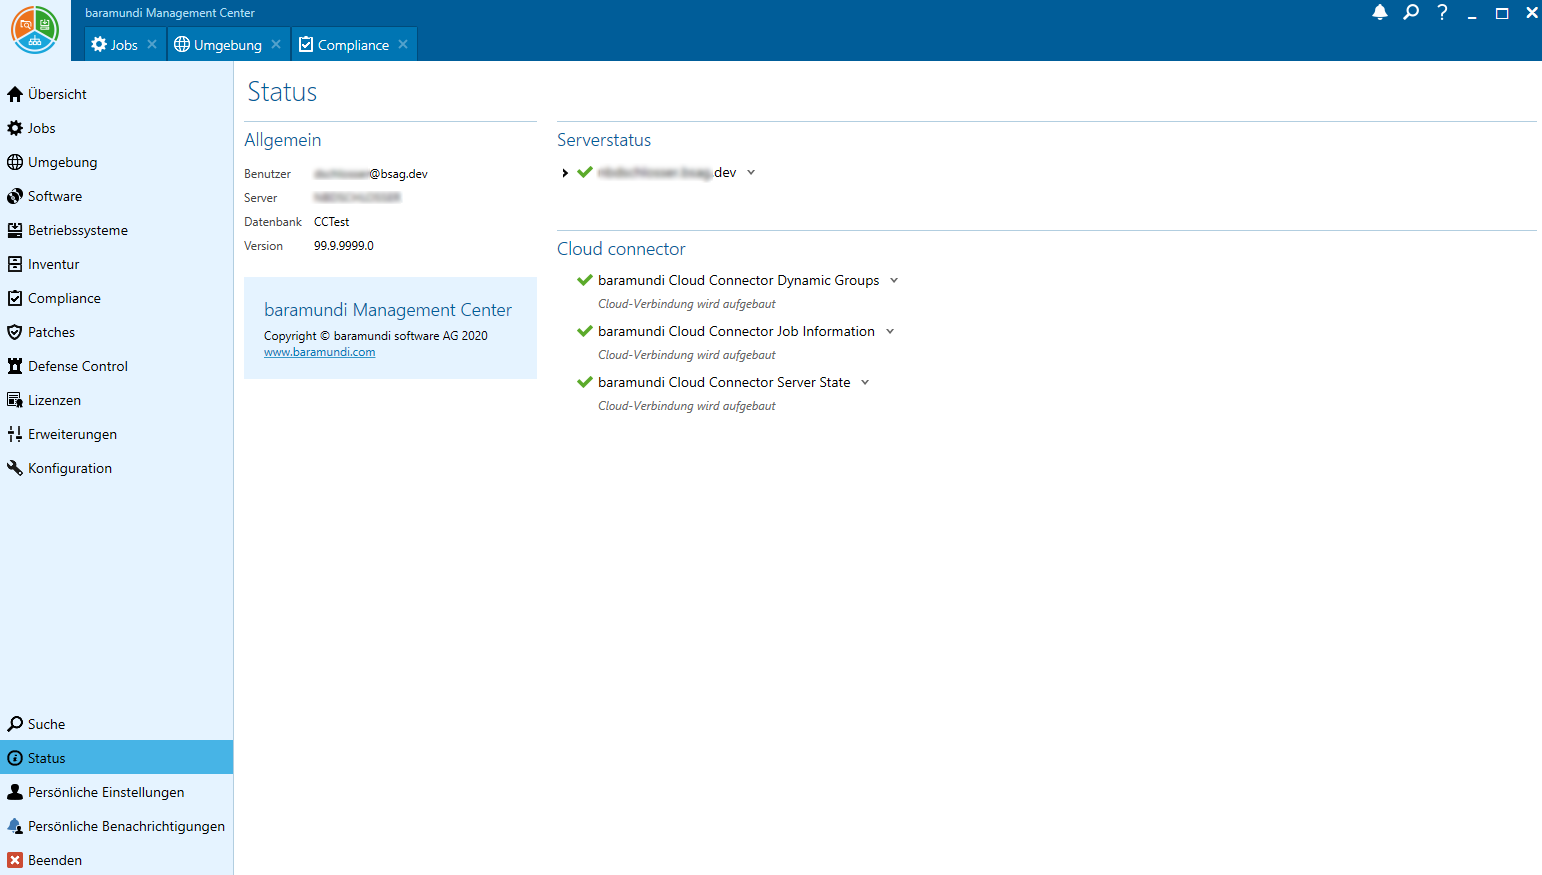Switch to the Umgebung tab
Viewport: 1542px width, 875px height.
click(218, 45)
